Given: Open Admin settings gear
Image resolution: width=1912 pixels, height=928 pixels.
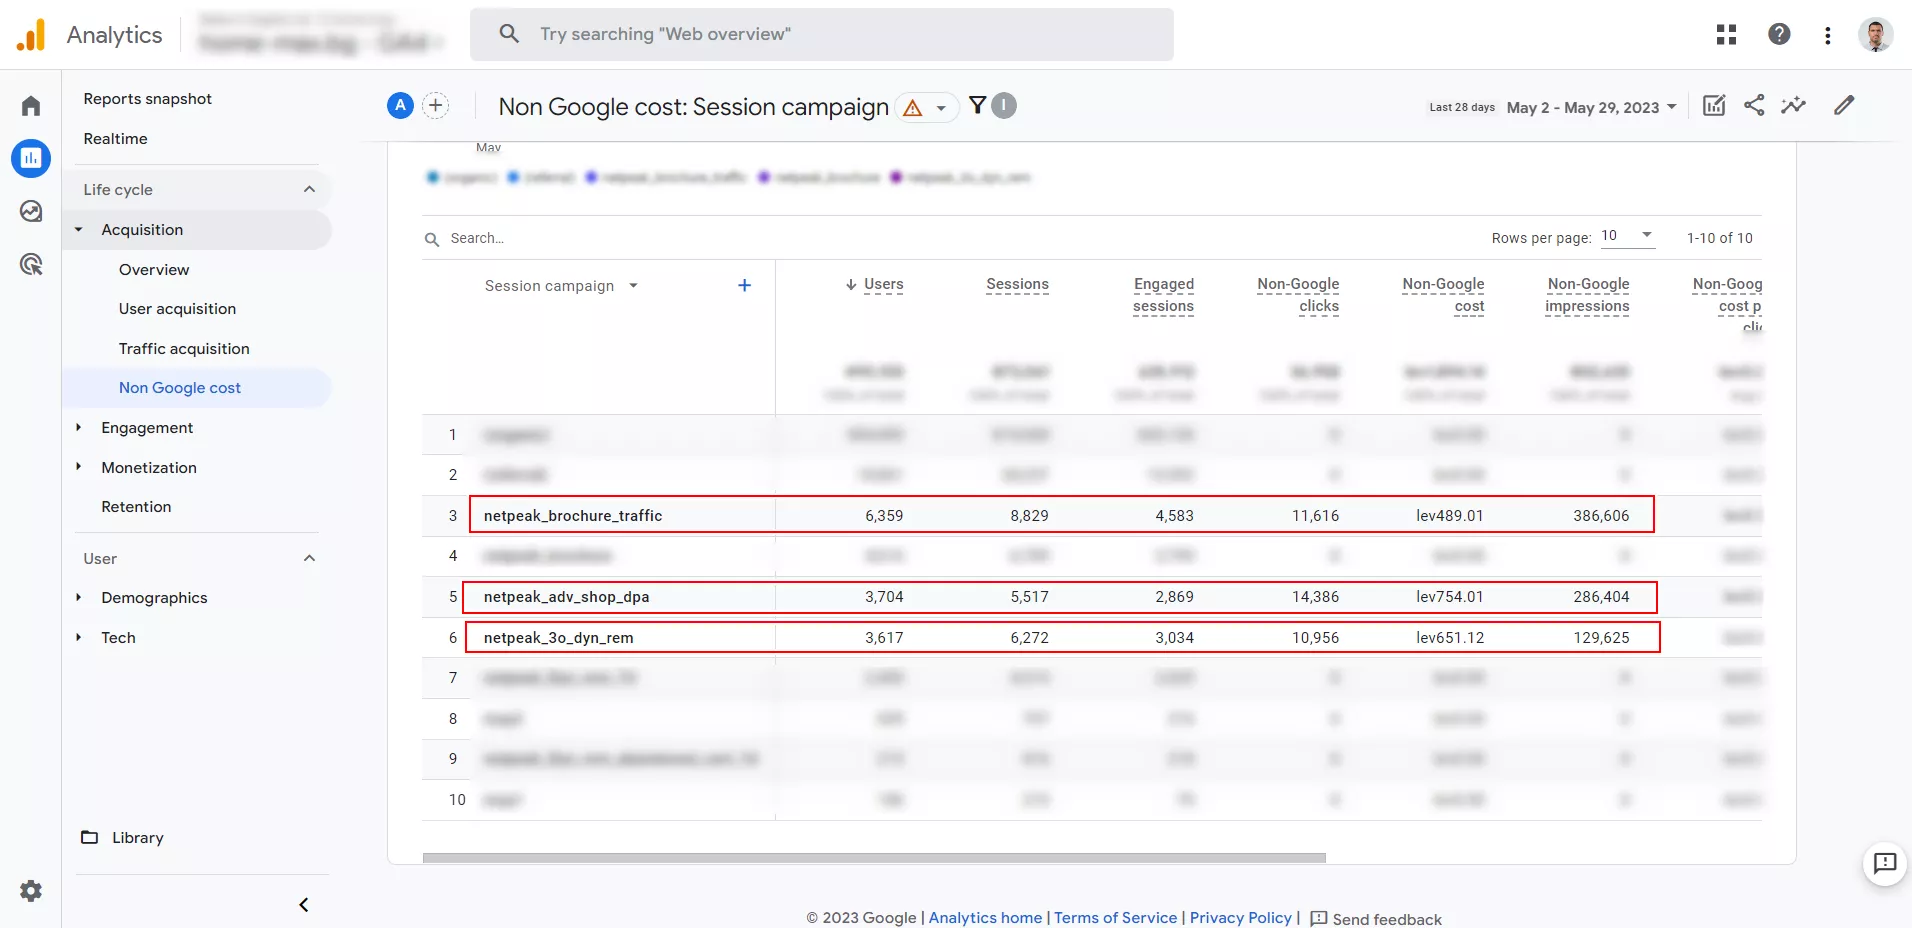Looking at the screenshot, I should point(31,890).
